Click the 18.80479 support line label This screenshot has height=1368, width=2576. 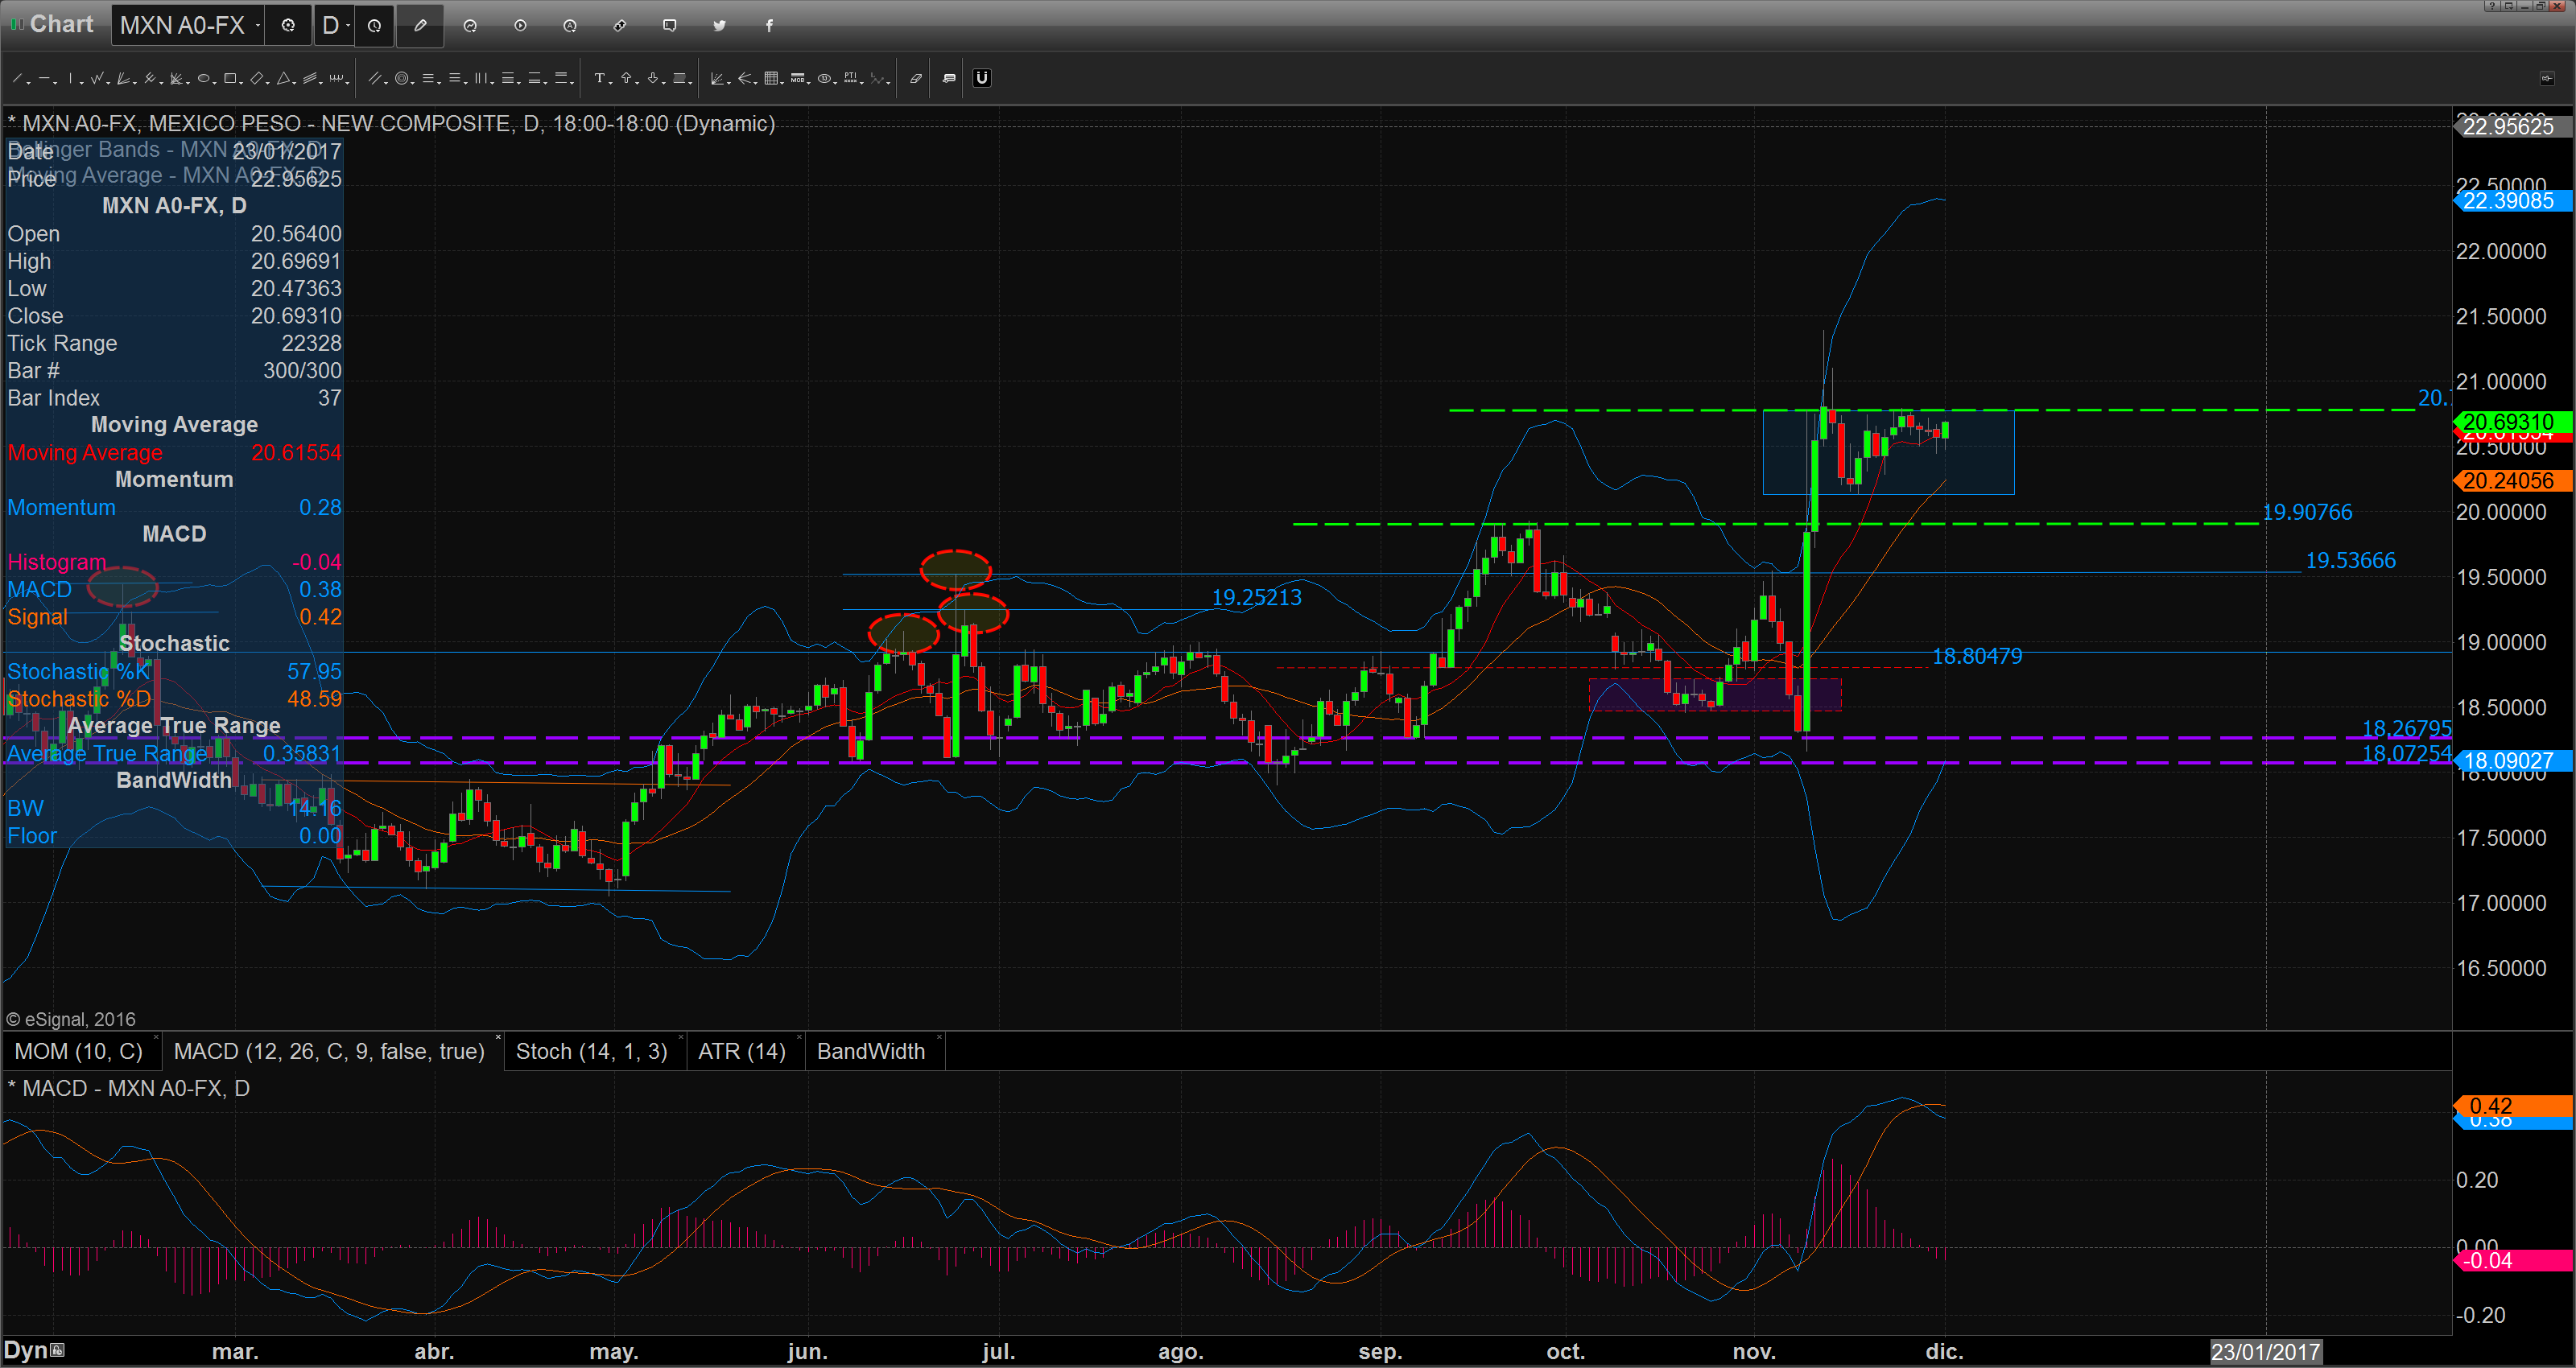tap(1977, 656)
